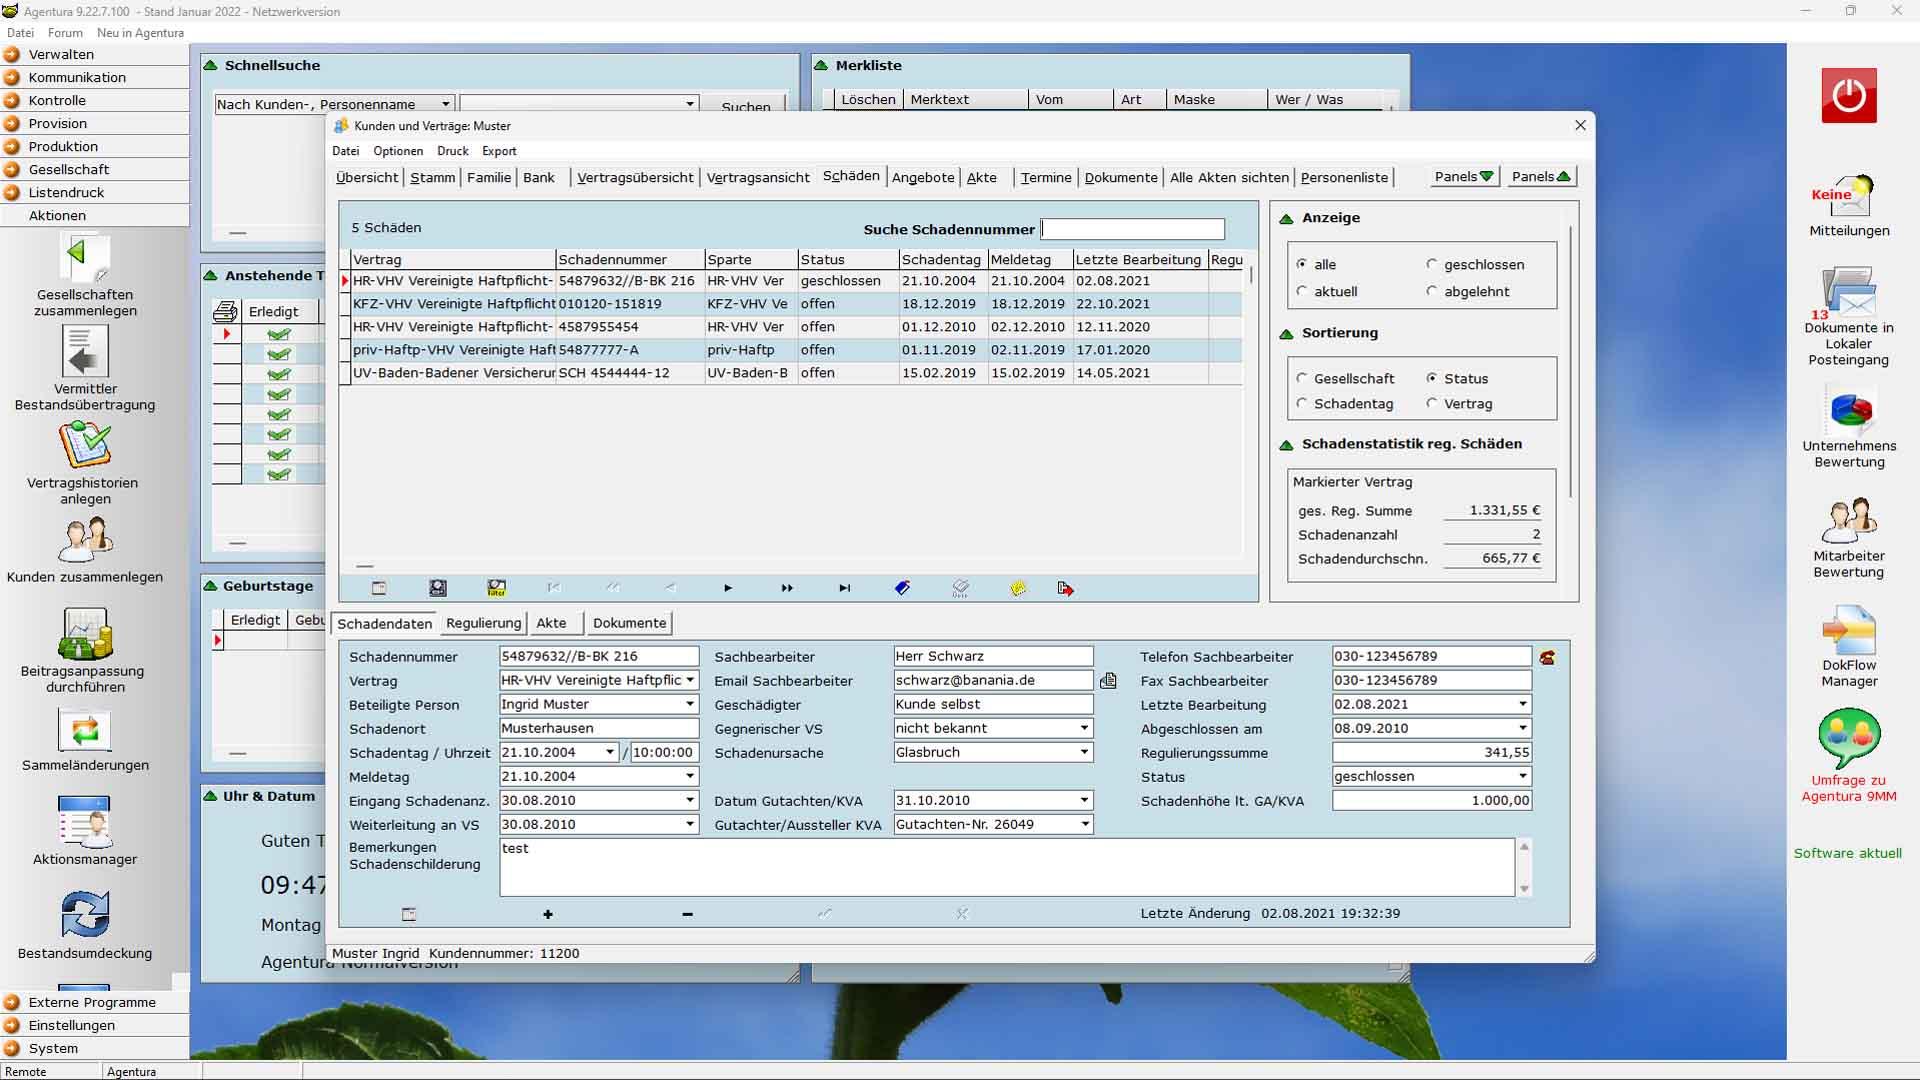Click the Aktionsmanager icon
1920x1080 pixels.
(x=85, y=823)
